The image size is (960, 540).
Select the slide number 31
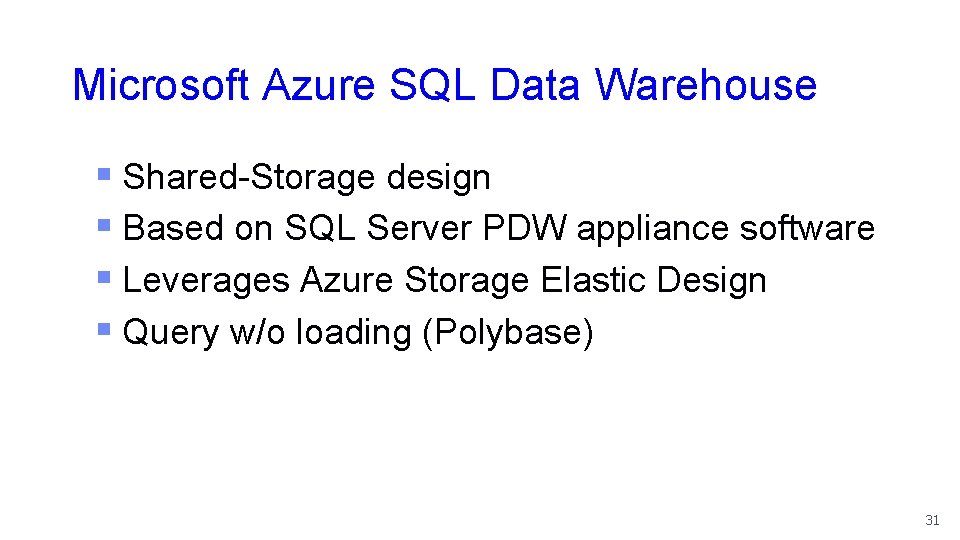pos(932,520)
